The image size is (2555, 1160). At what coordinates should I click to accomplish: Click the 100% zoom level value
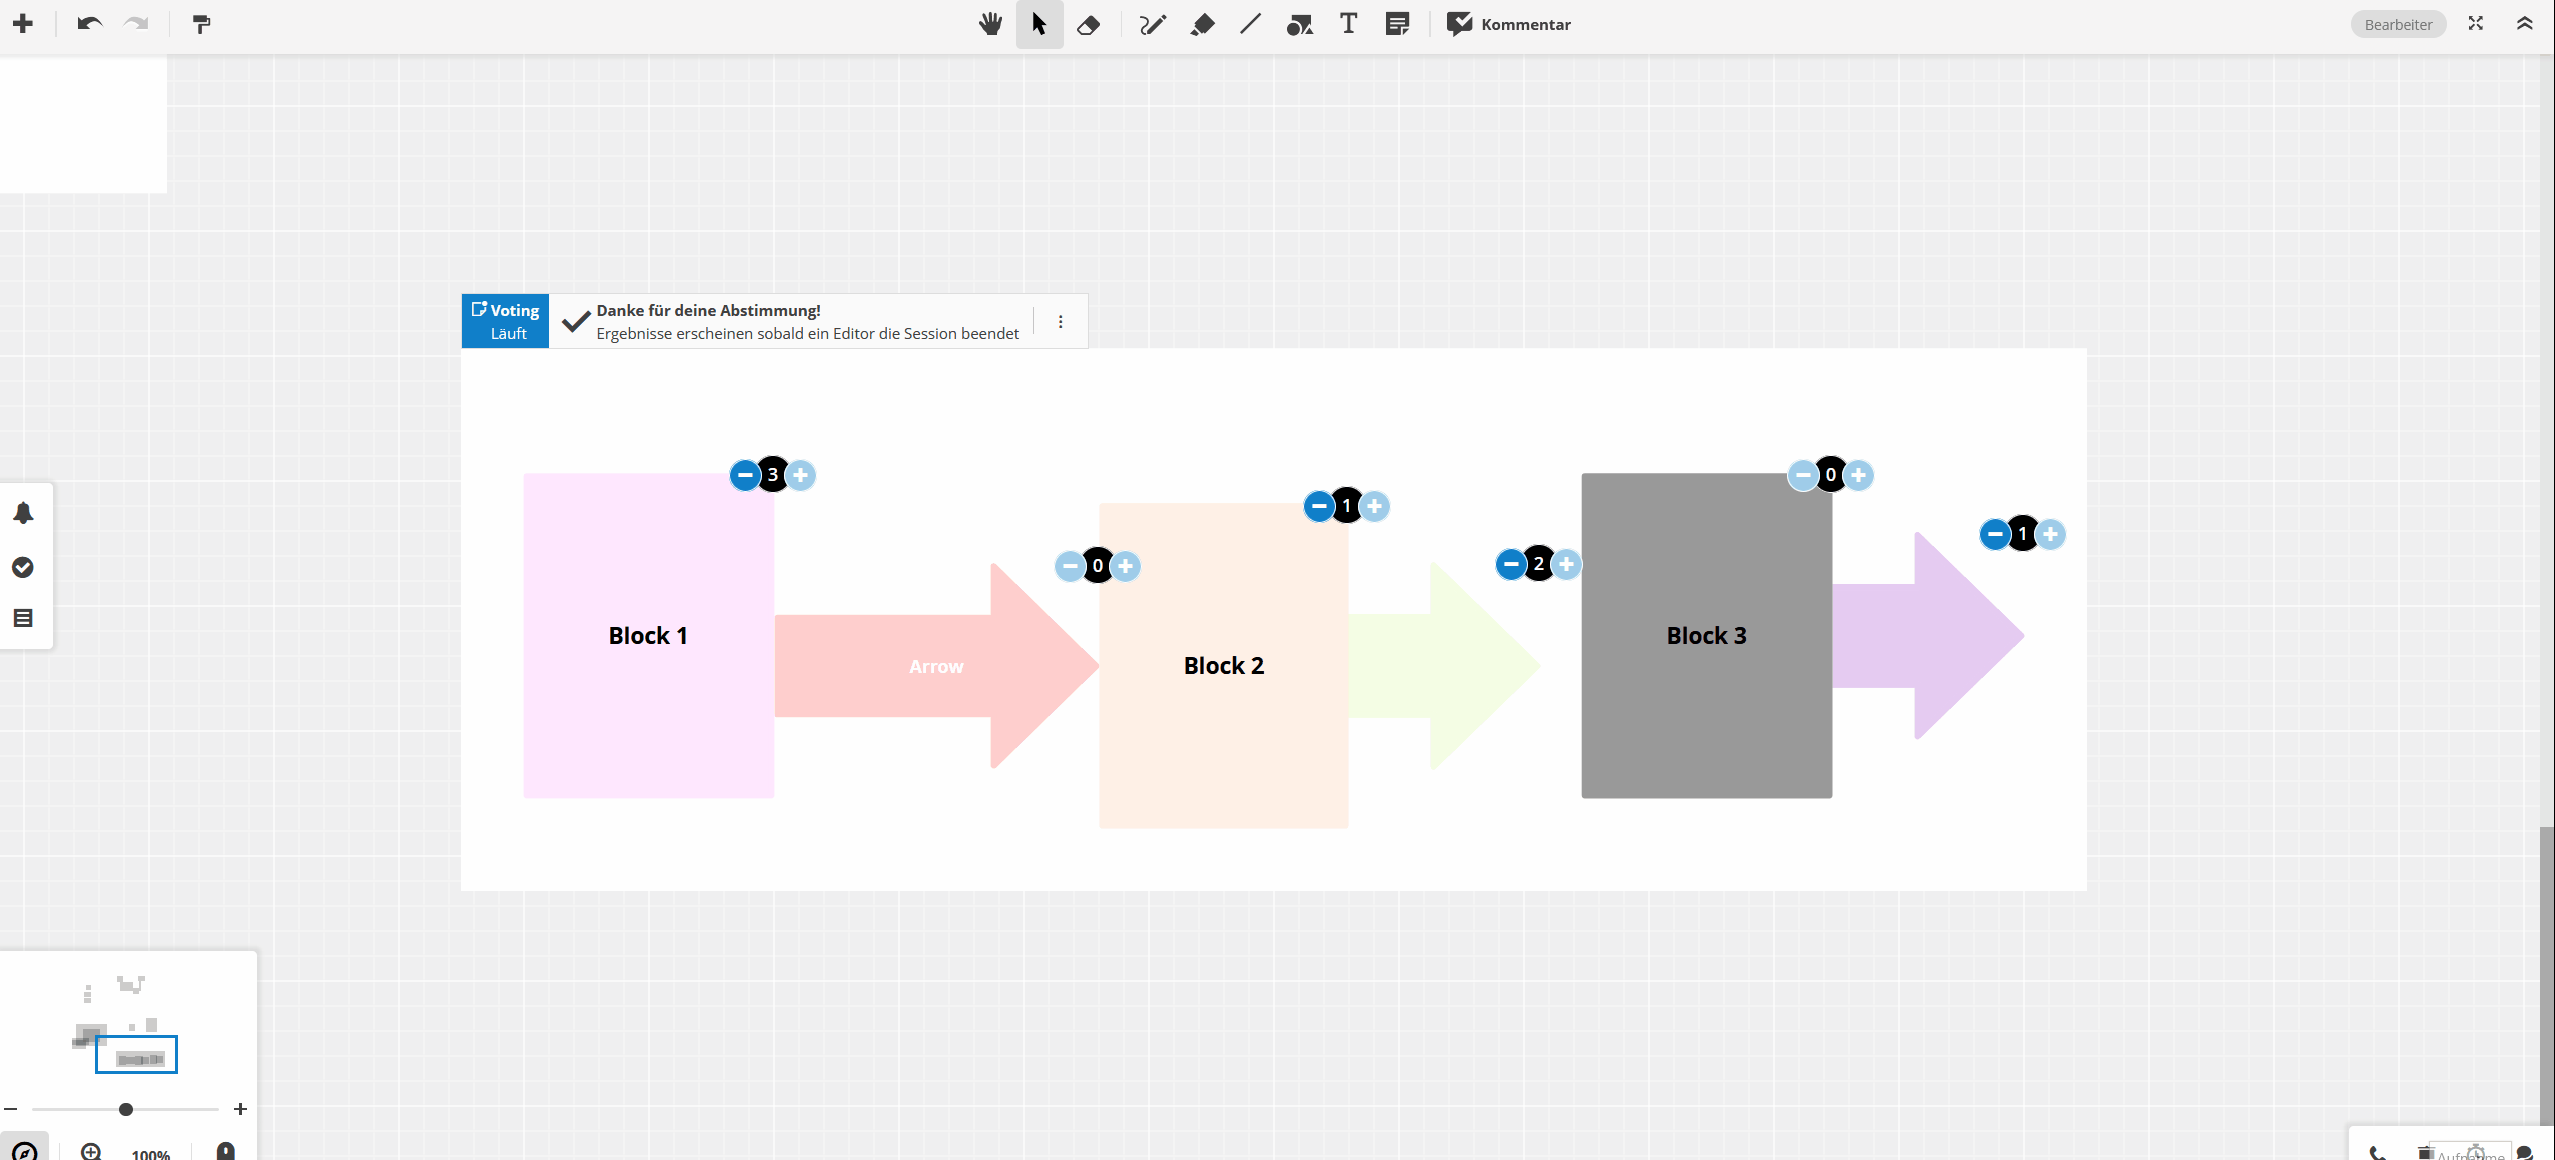(x=151, y=1153)
